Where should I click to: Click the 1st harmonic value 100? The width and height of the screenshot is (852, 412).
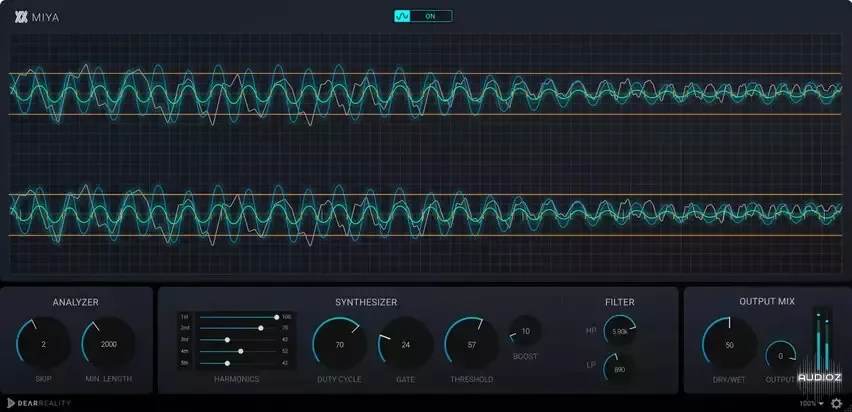point(286,317)
